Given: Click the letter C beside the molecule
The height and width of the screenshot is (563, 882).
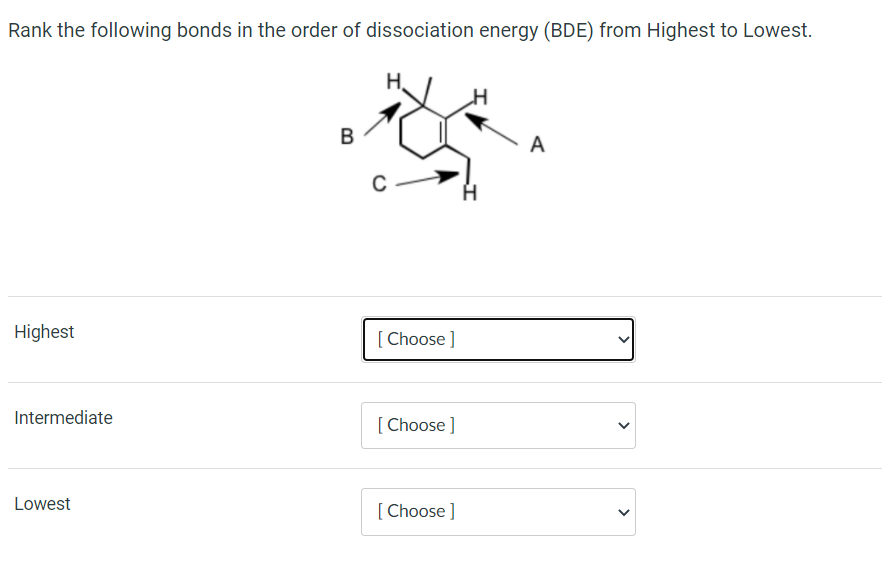Looking at the screenshot, I should pos(378,184).
